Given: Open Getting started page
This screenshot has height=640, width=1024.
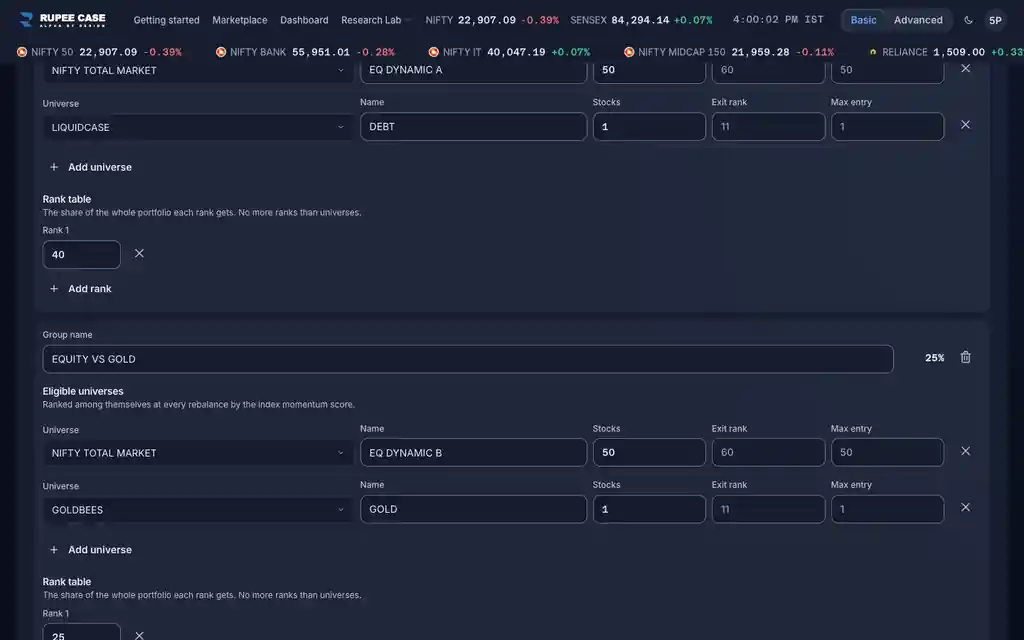Looking at the screenshot, I should click(x=167, y=20).
